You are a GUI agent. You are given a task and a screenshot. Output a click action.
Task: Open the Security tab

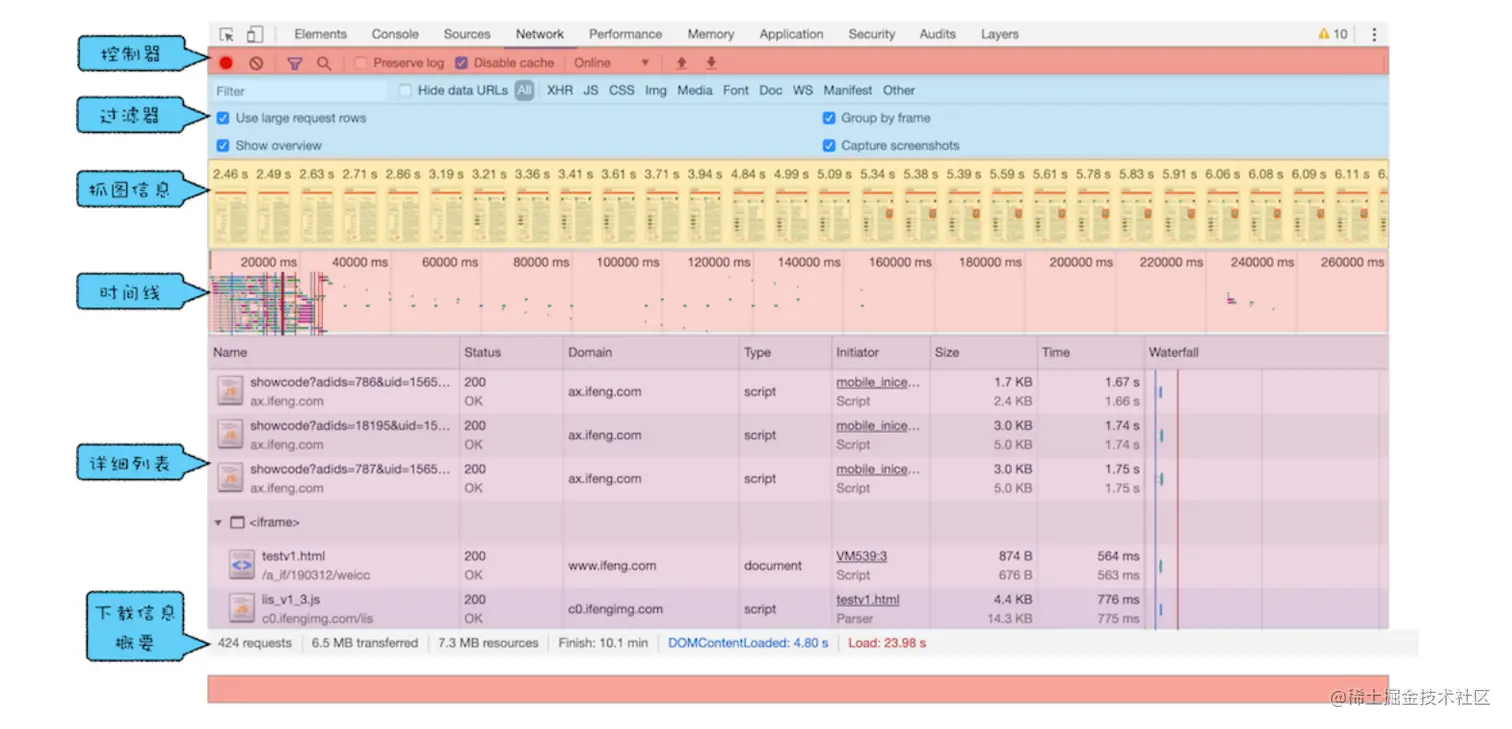pyautogui.click(x=872, y=34)
